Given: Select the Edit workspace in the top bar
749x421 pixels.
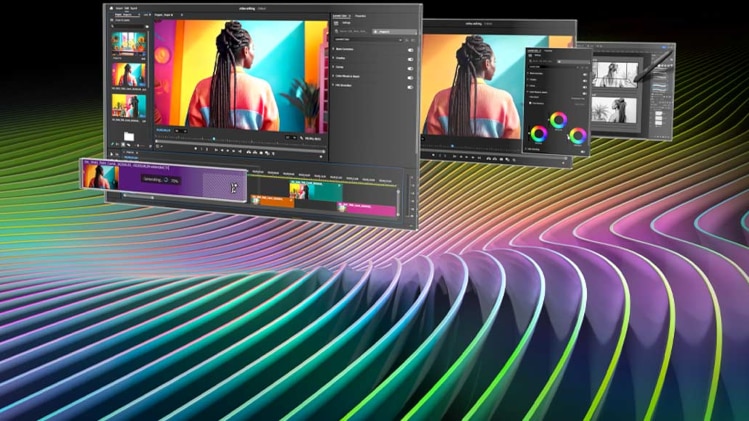Looking at the screenshot, I should pos(127,8).
